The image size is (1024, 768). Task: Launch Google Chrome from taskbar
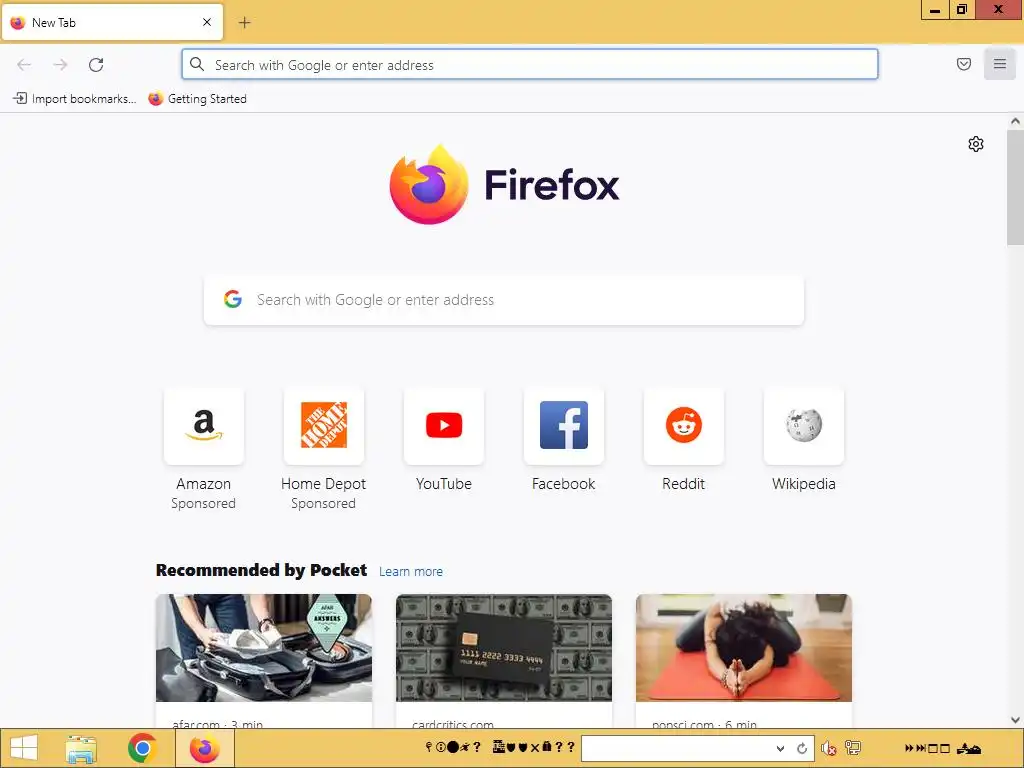point(142,748)
